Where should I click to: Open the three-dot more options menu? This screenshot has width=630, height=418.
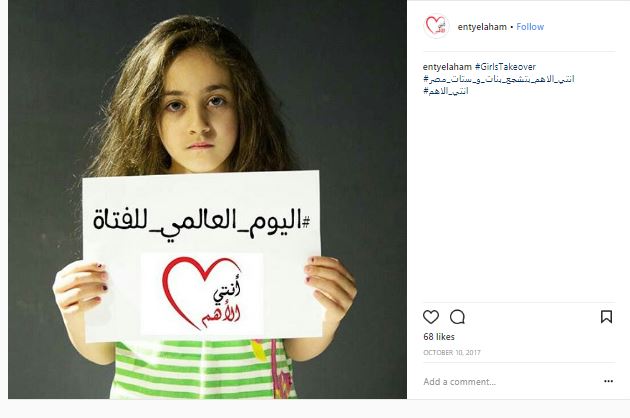[608, 381]
